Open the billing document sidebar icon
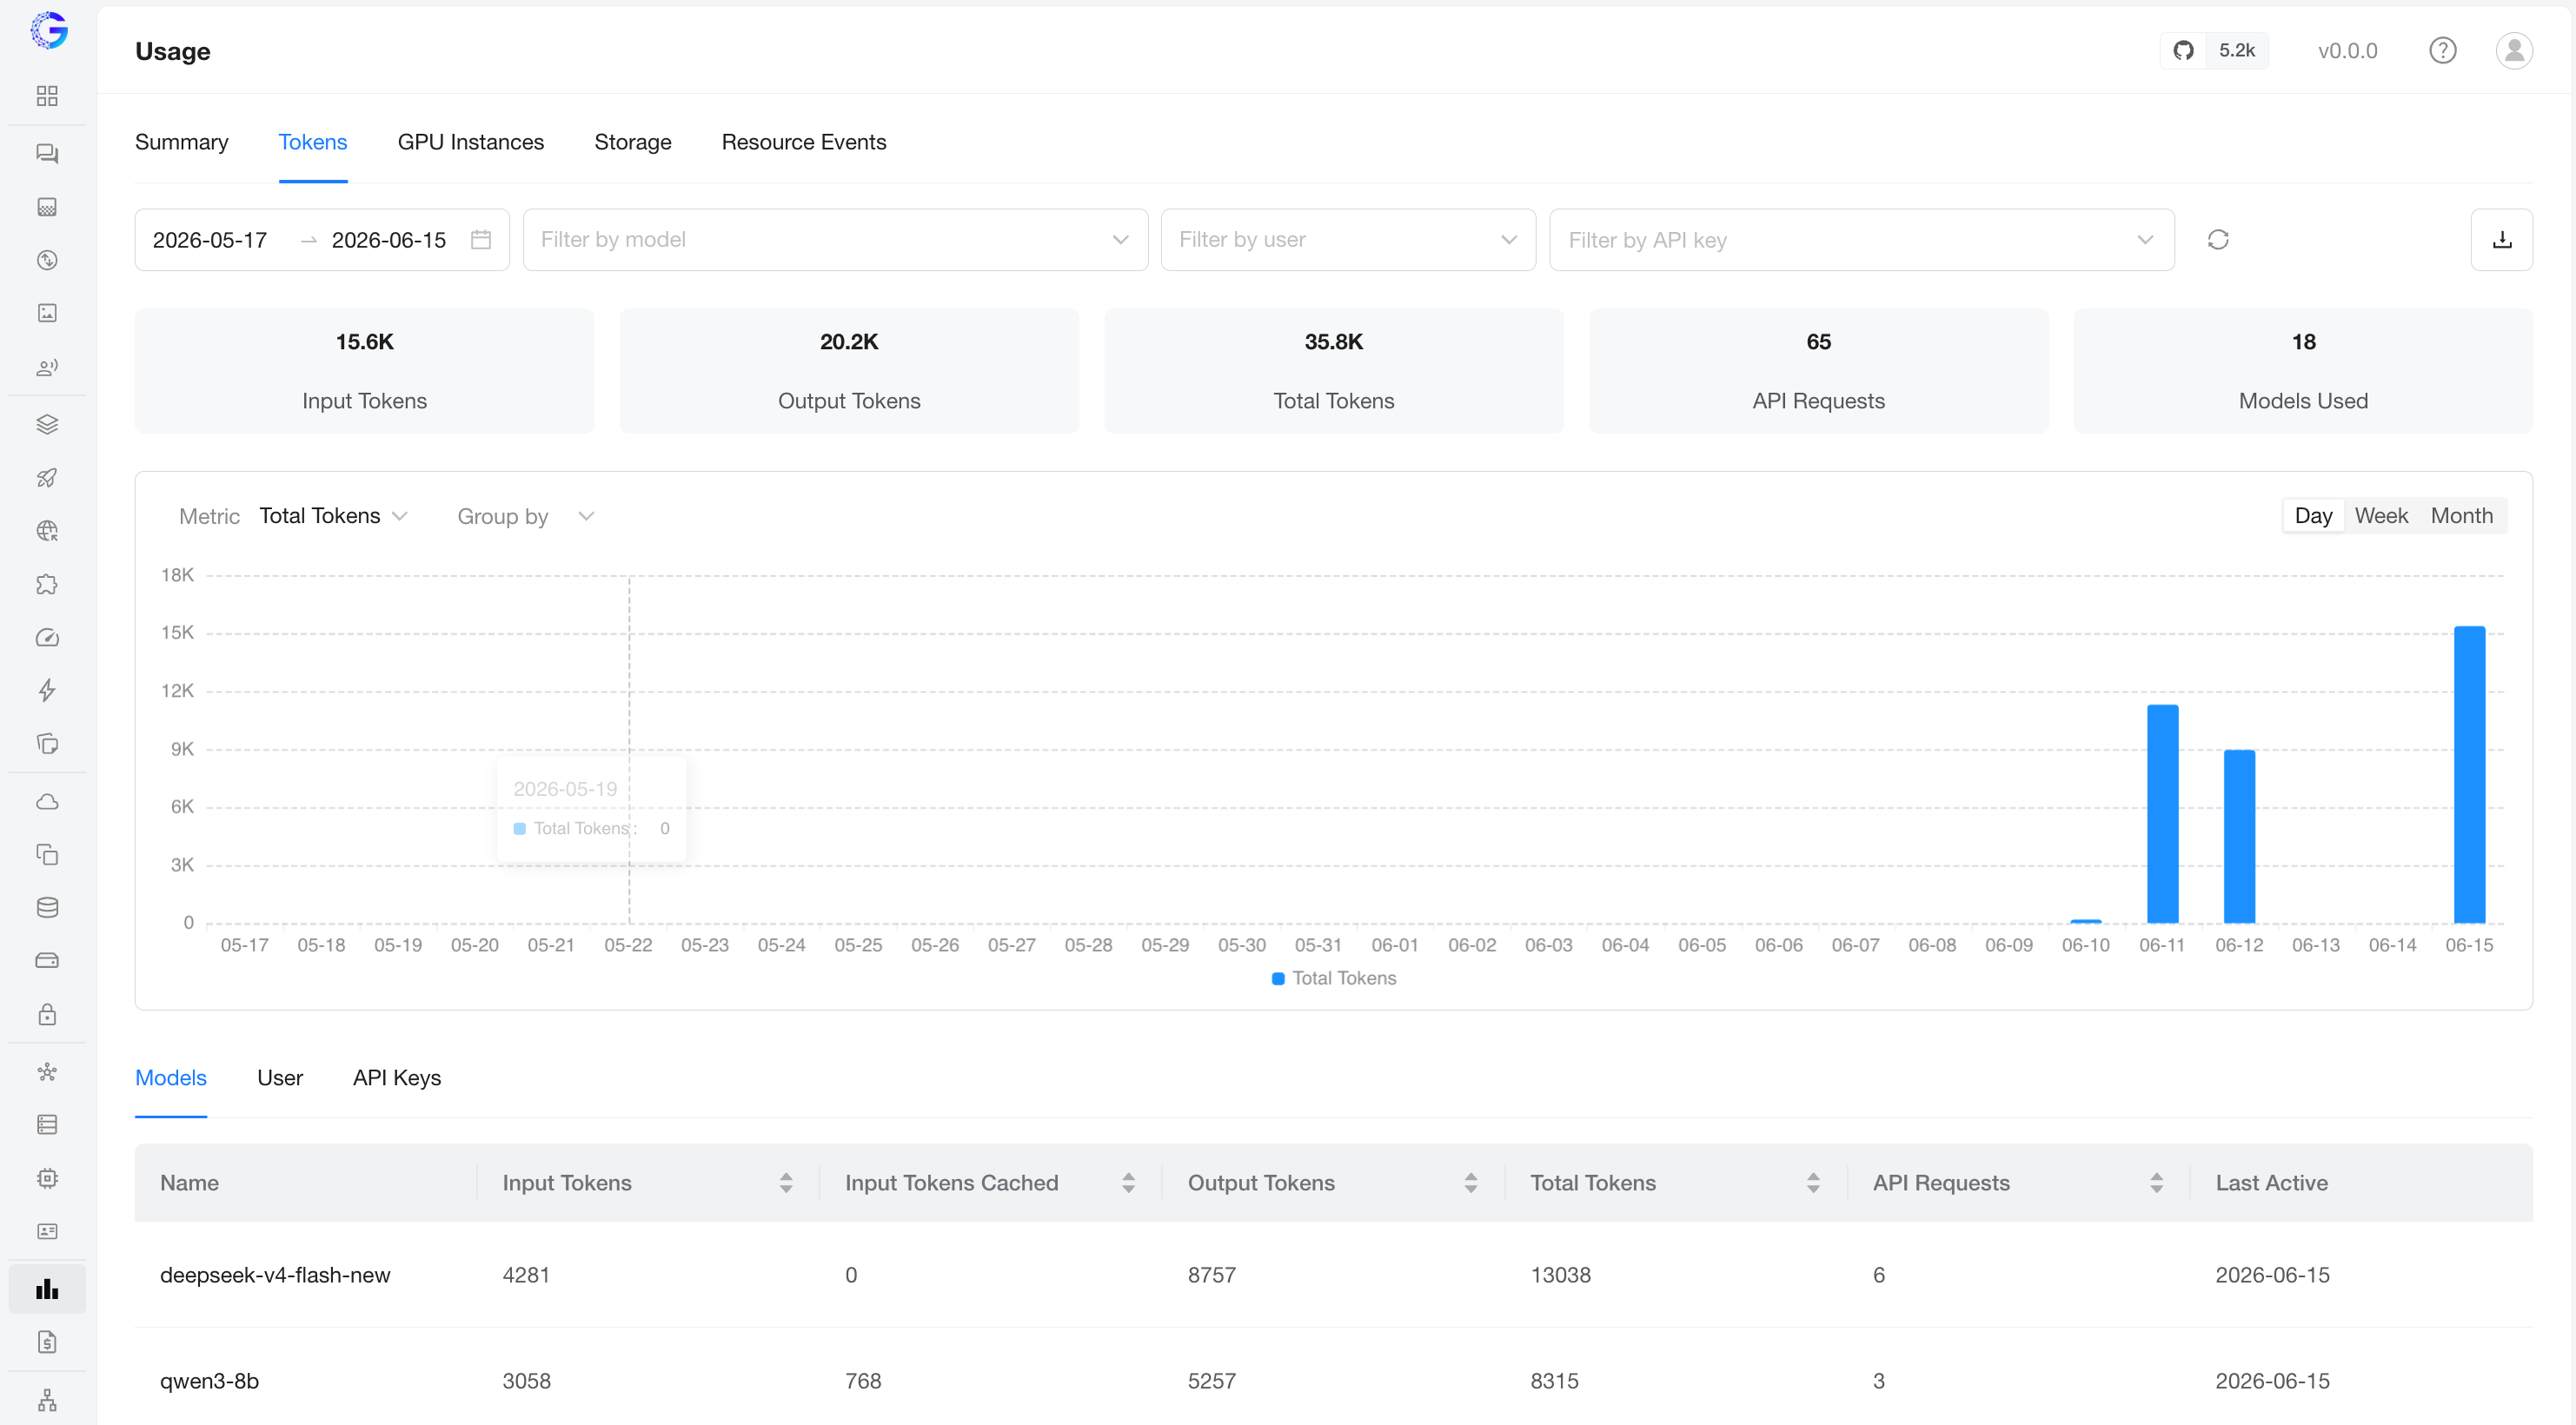2576x1425 pixels. pos(47,1342)
